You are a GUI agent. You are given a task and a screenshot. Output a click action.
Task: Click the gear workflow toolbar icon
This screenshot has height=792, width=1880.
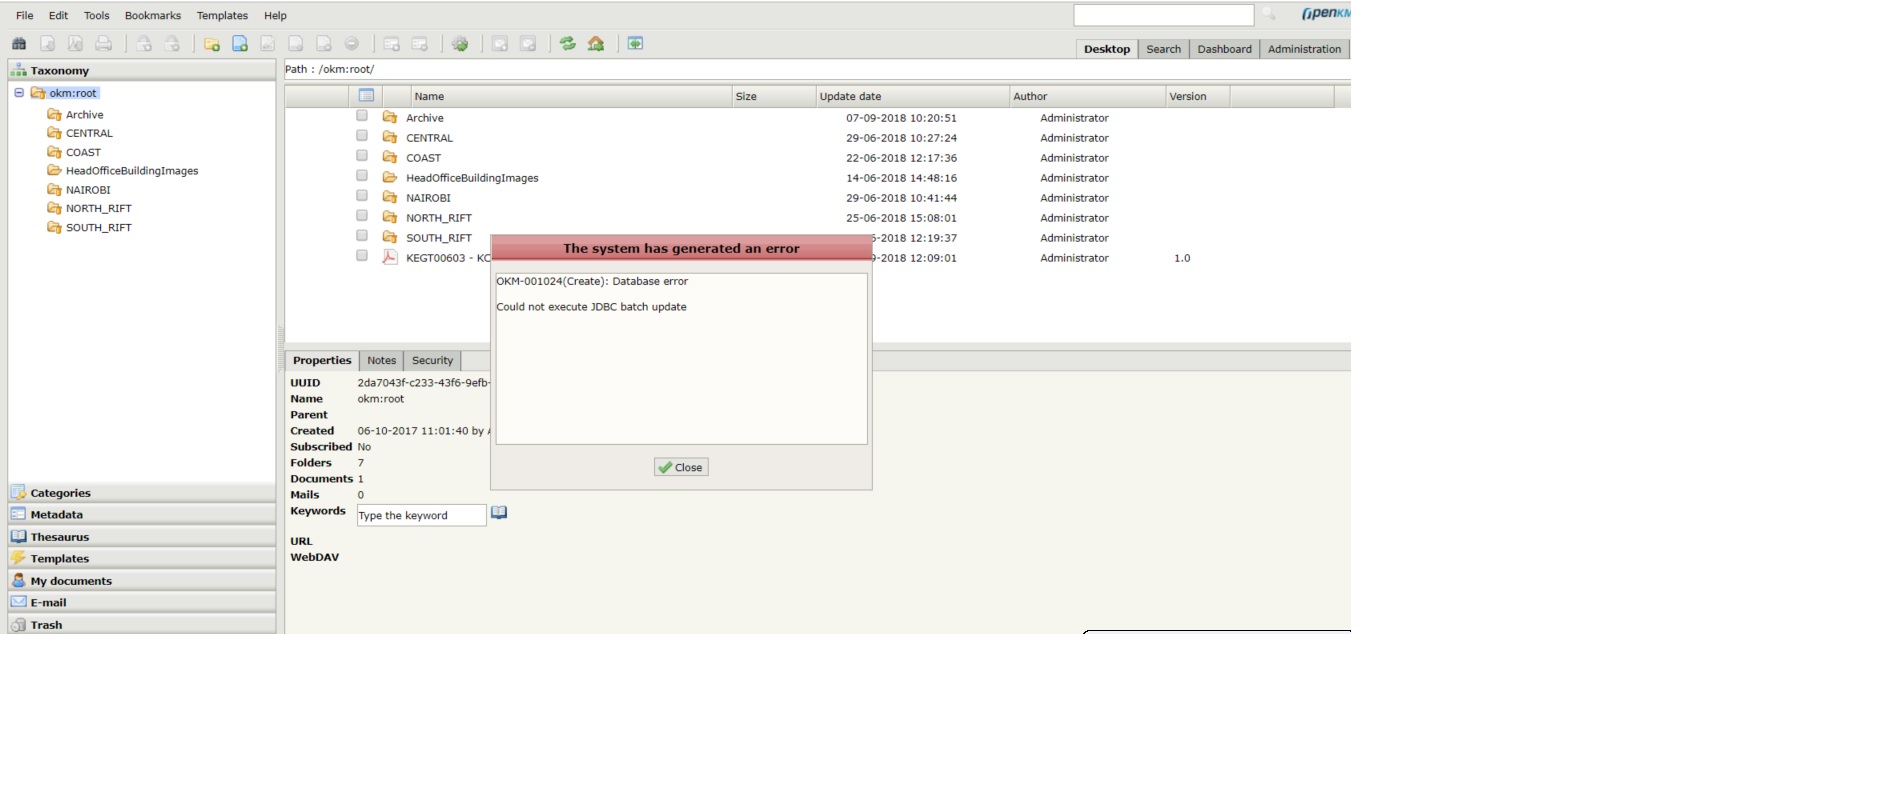(460, 44)
